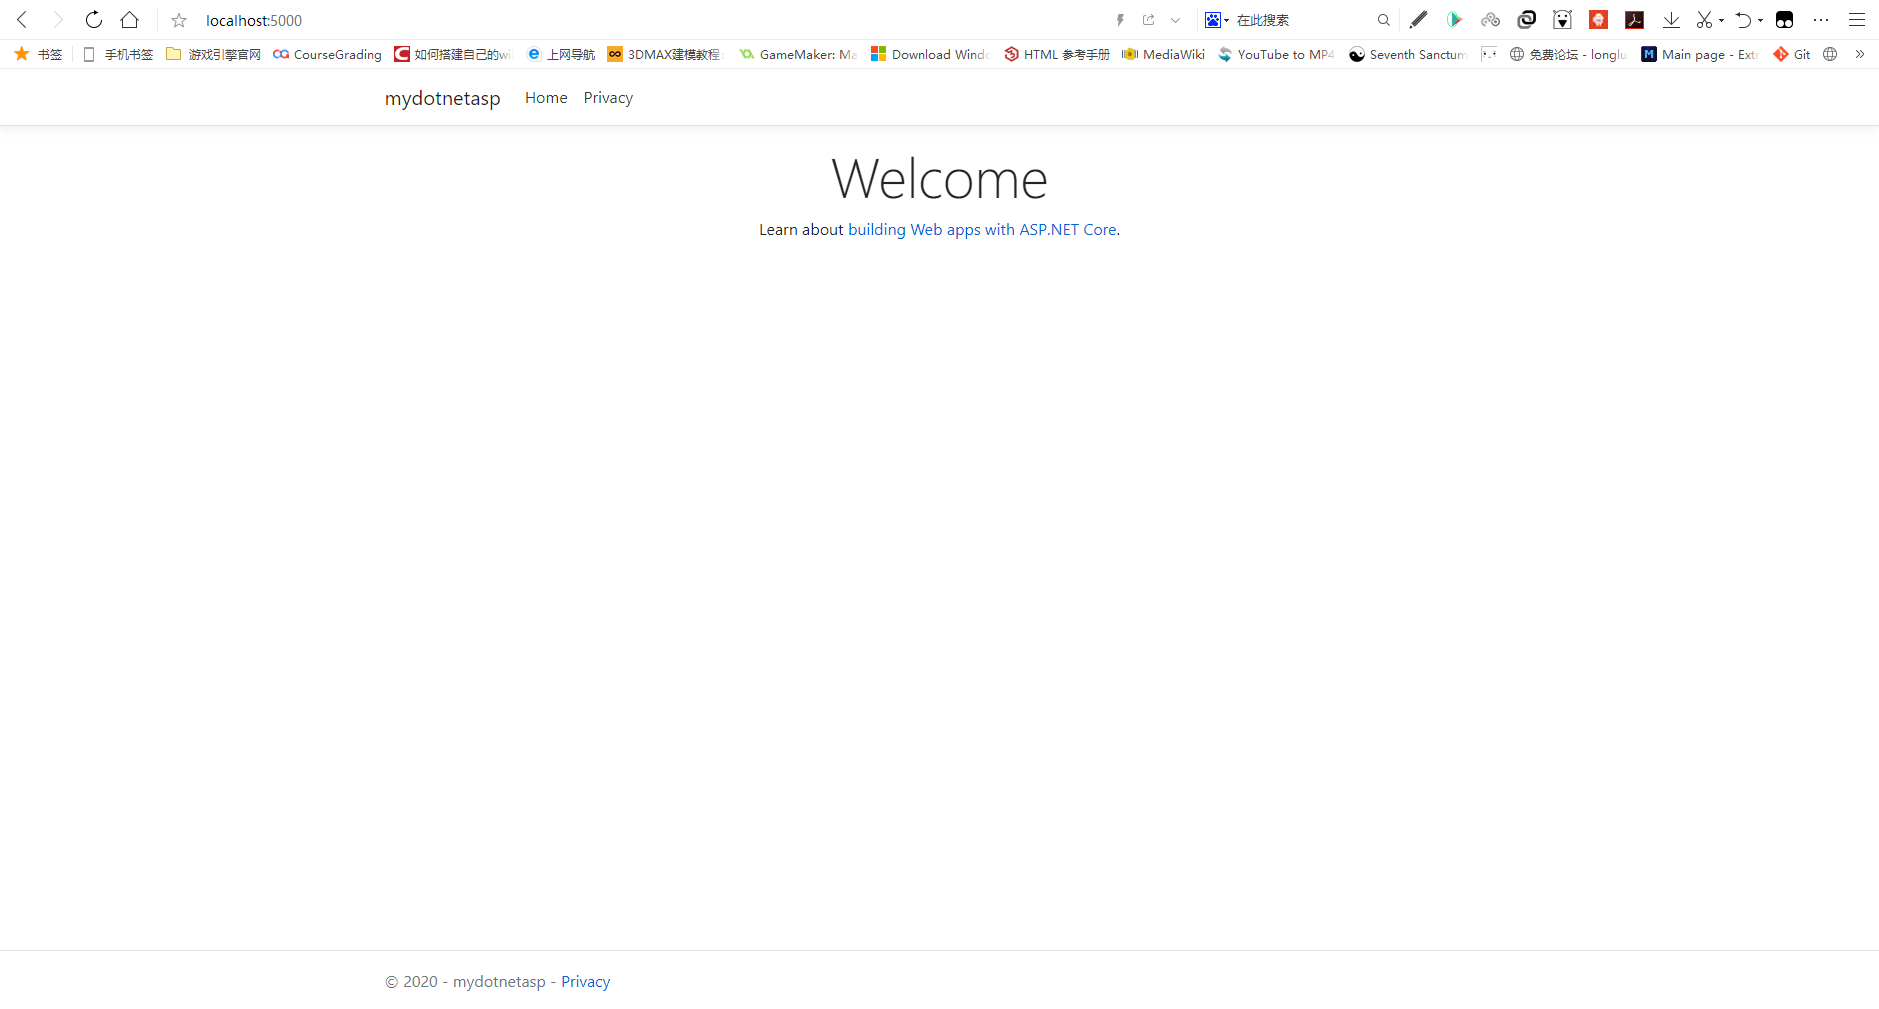This screenshot has width=1879, height=1009.
Task: Open the MediaWiki bookmark
Action: point(1163,54)
